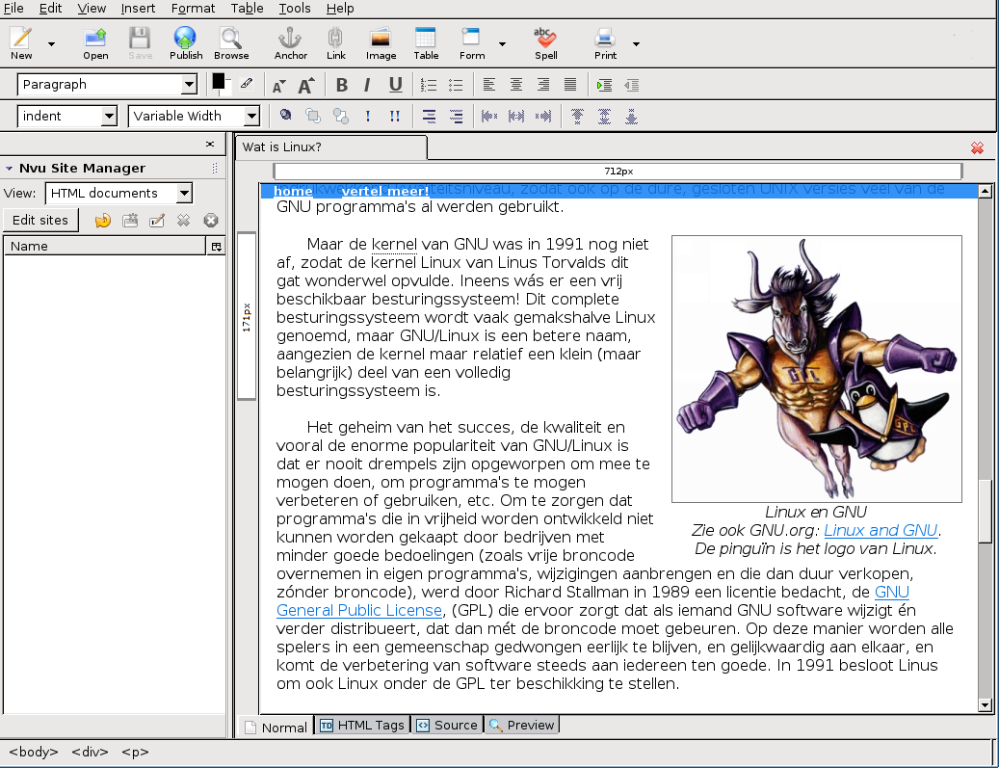Align text left

click(489, 85)
